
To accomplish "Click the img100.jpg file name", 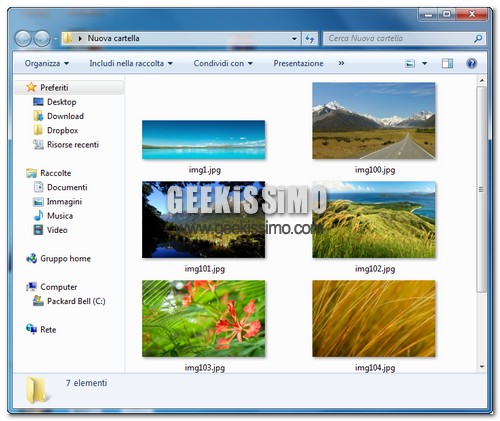I will coord(375,170).
